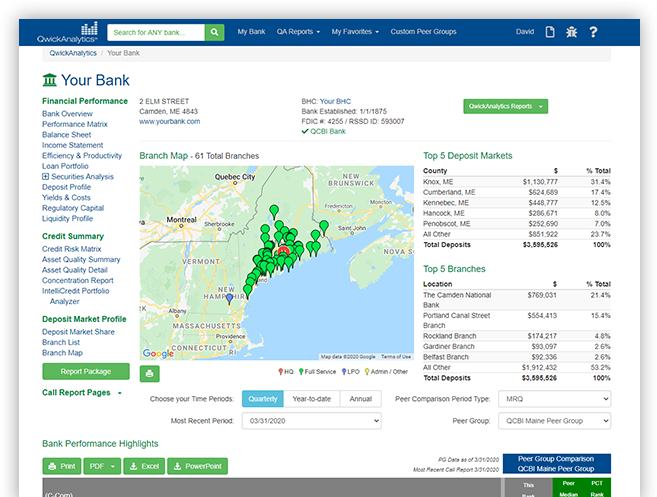Click the bug report icon
The width and height of the screenshot is (657, 497).
[x=572, y=32]
